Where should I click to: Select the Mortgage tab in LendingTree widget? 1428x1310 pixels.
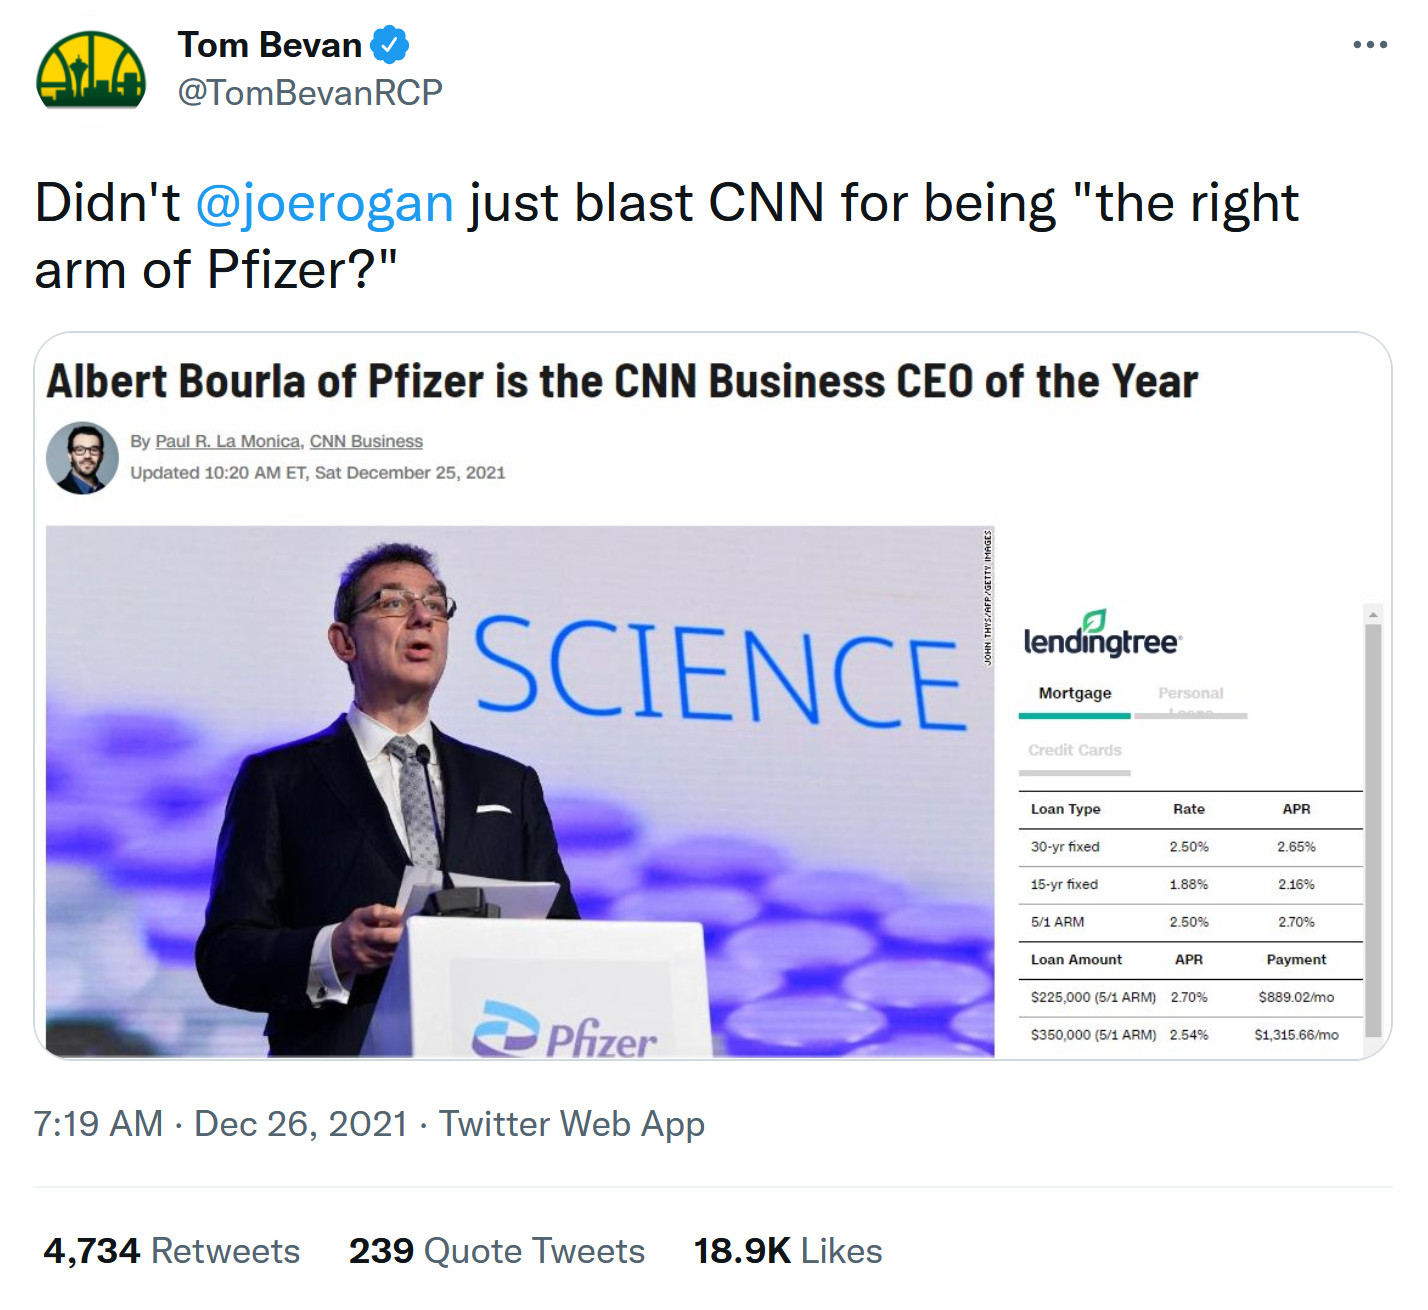[x=1075, y=694]
